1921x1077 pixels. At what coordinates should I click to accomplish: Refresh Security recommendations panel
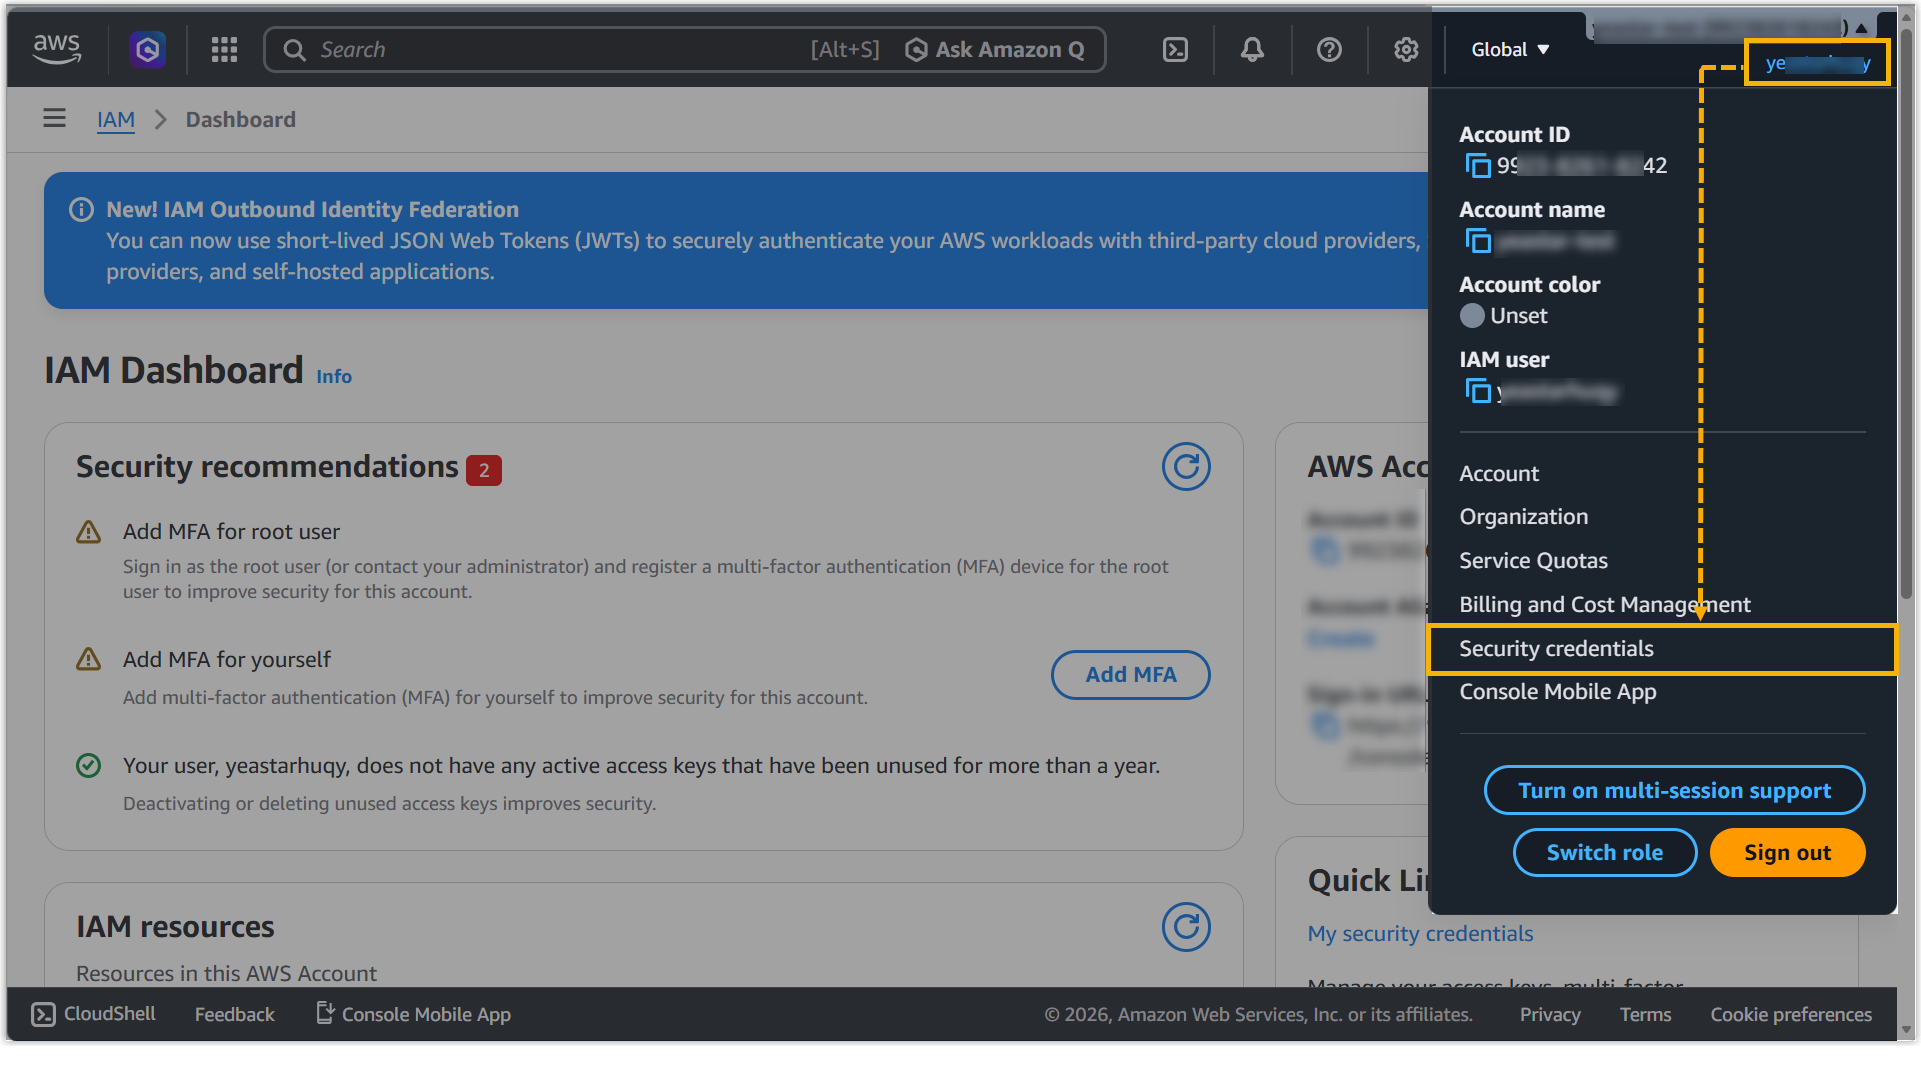tap(1186, 466)
